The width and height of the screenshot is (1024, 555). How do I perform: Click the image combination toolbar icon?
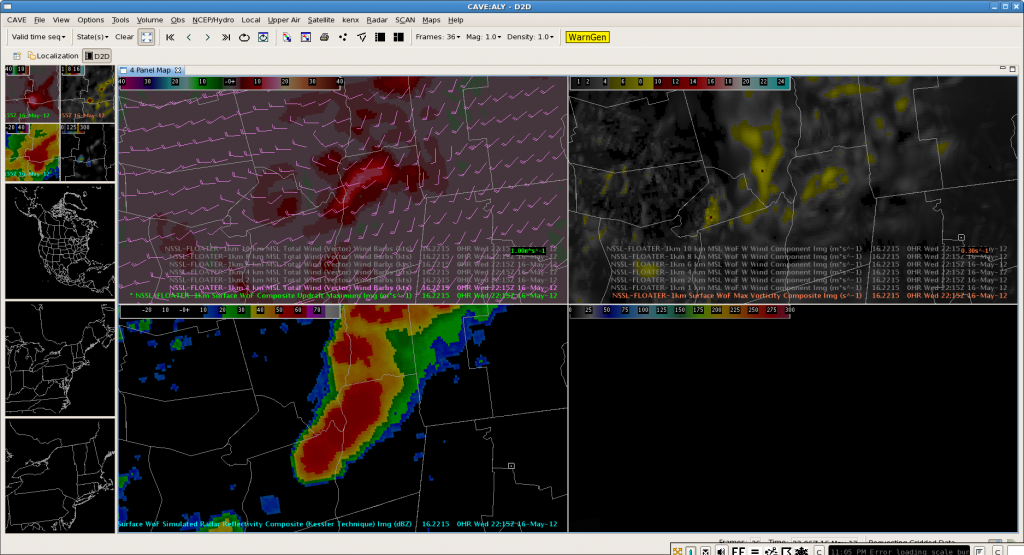click(x=286, y=37)
